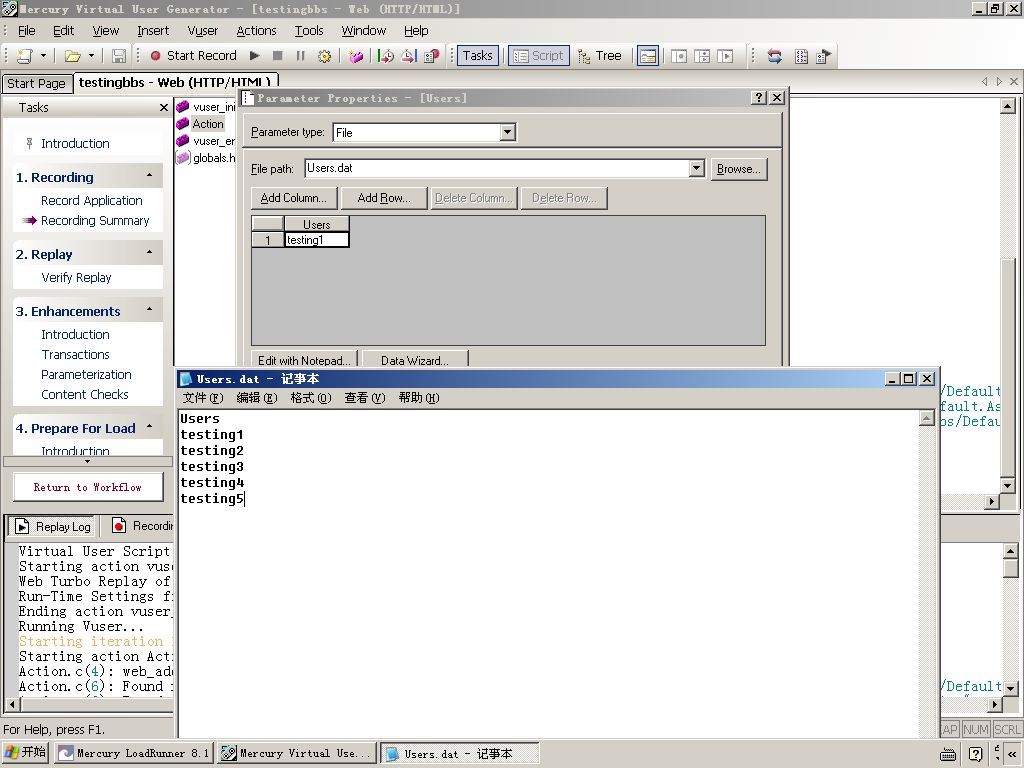Click the dialog help question mark
The image size is (1024, 768).
[758, 97]
